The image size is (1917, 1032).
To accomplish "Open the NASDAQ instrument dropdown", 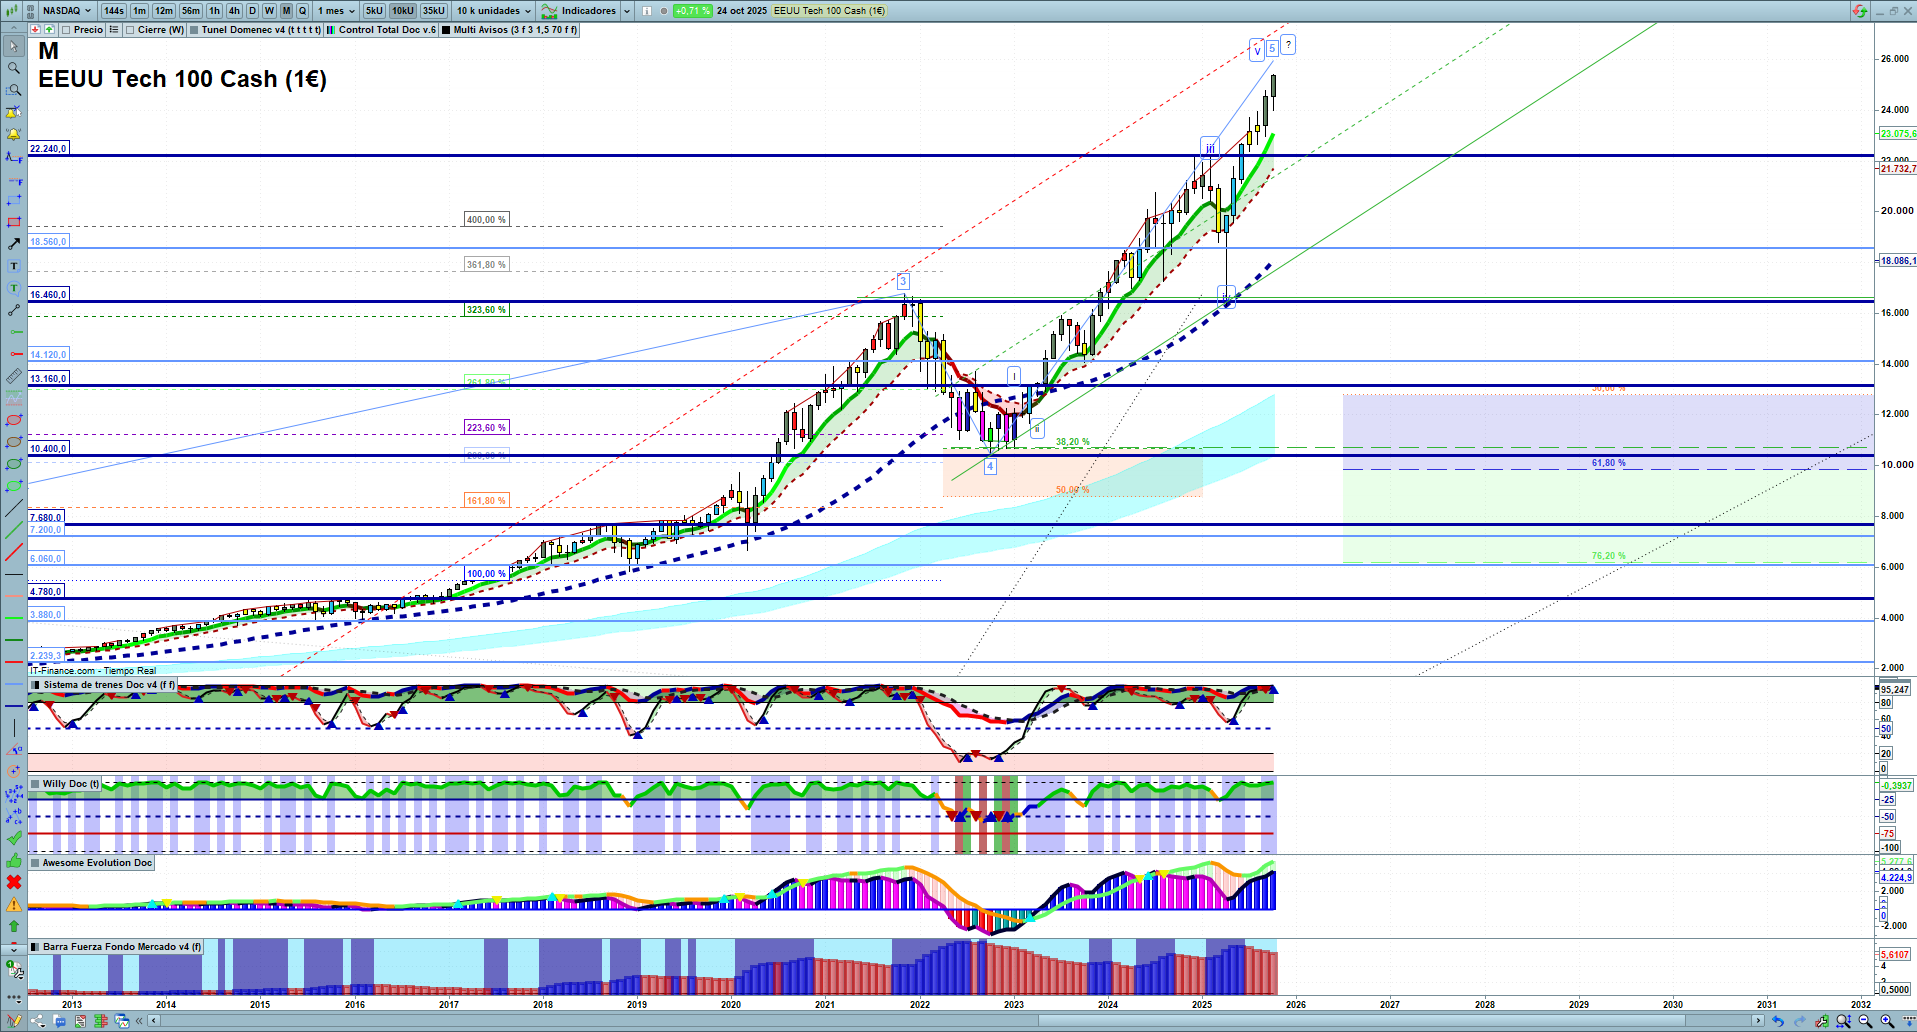I will point(66,11).
